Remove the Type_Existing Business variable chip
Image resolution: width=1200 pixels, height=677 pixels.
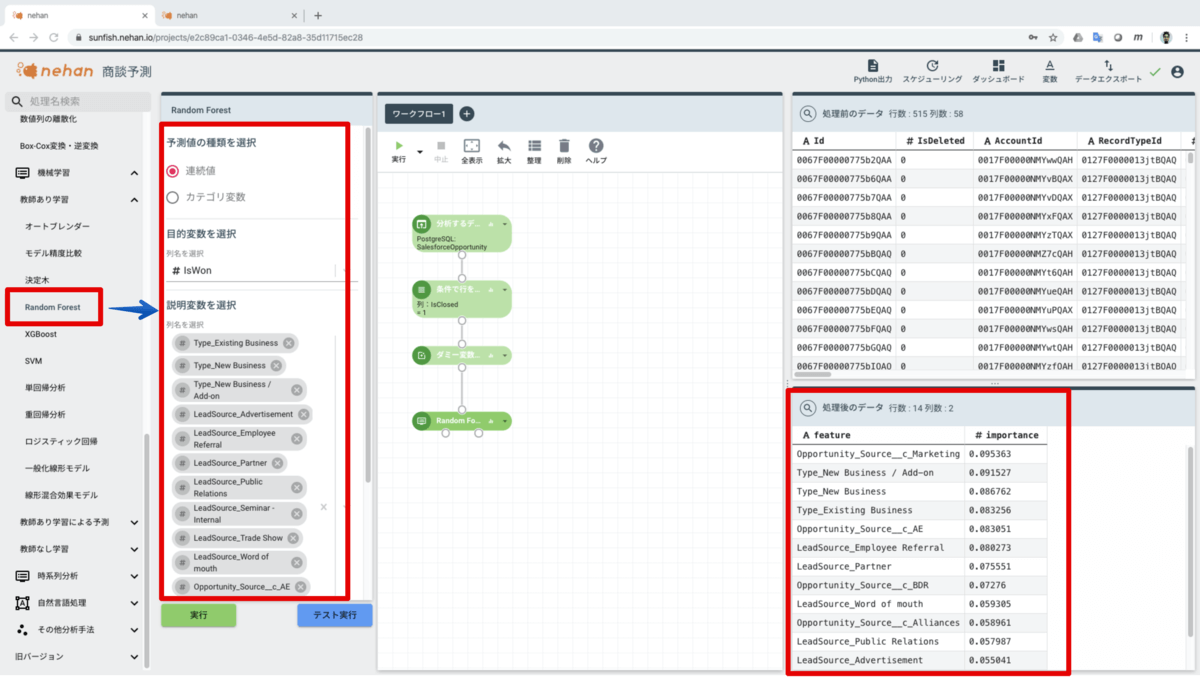(x=288, y=343)
